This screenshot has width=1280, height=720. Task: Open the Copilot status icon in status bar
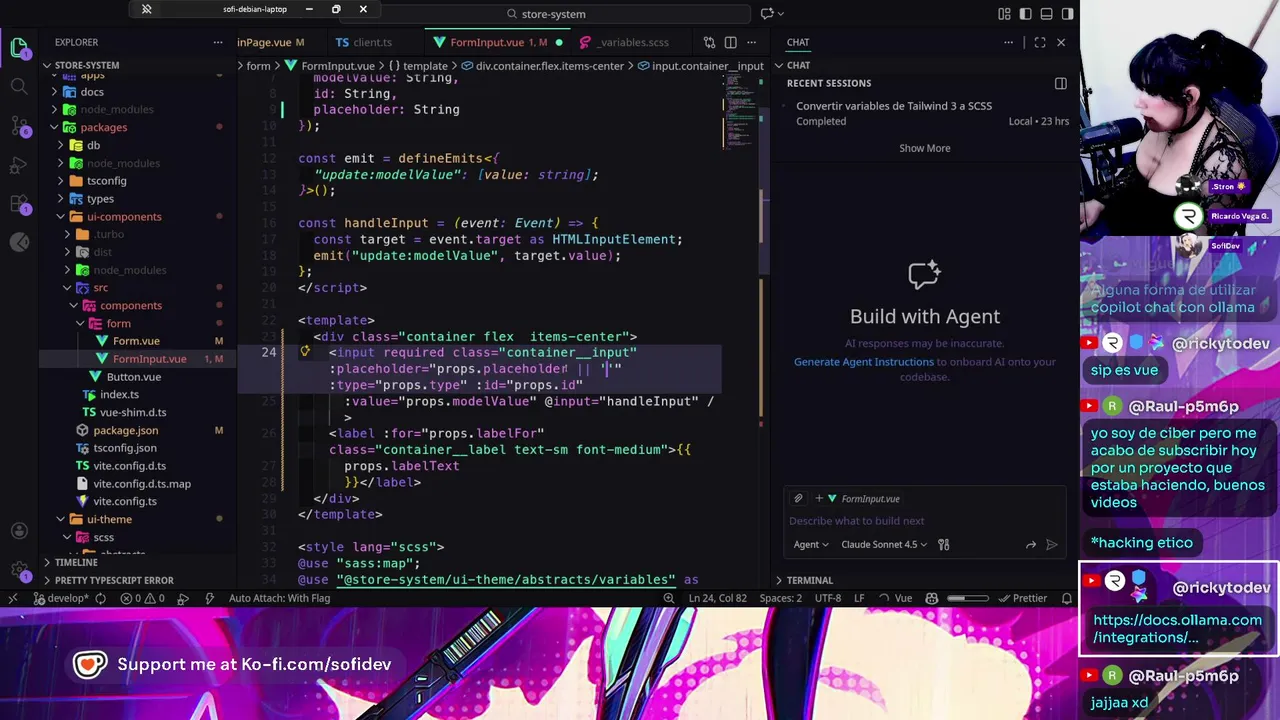tap(932, 598)
